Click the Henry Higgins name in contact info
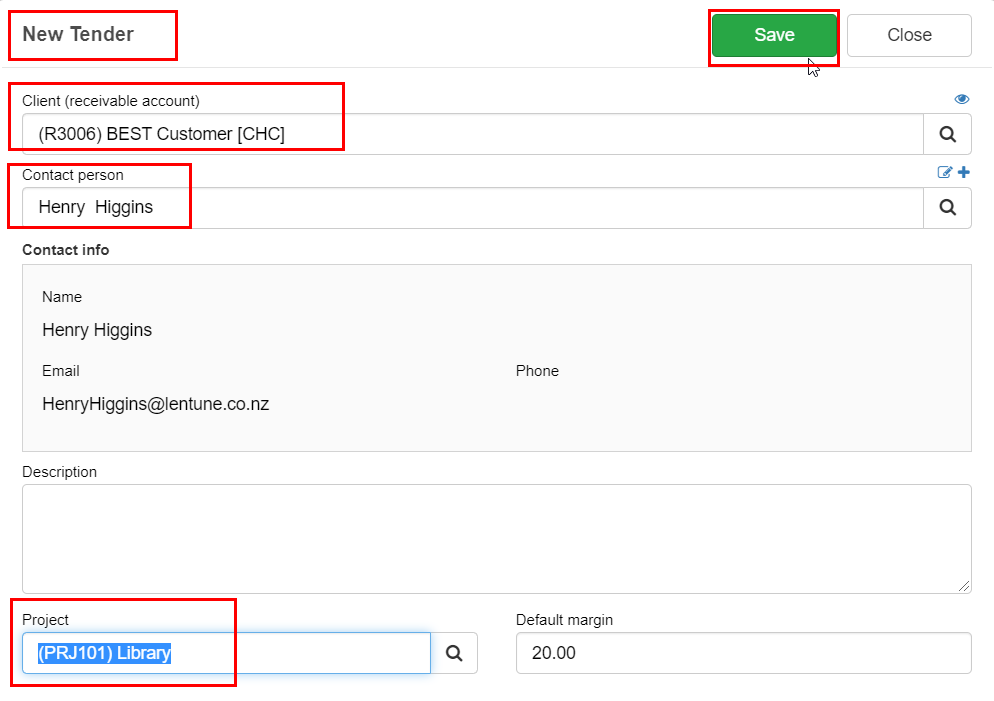 point(97,330)
